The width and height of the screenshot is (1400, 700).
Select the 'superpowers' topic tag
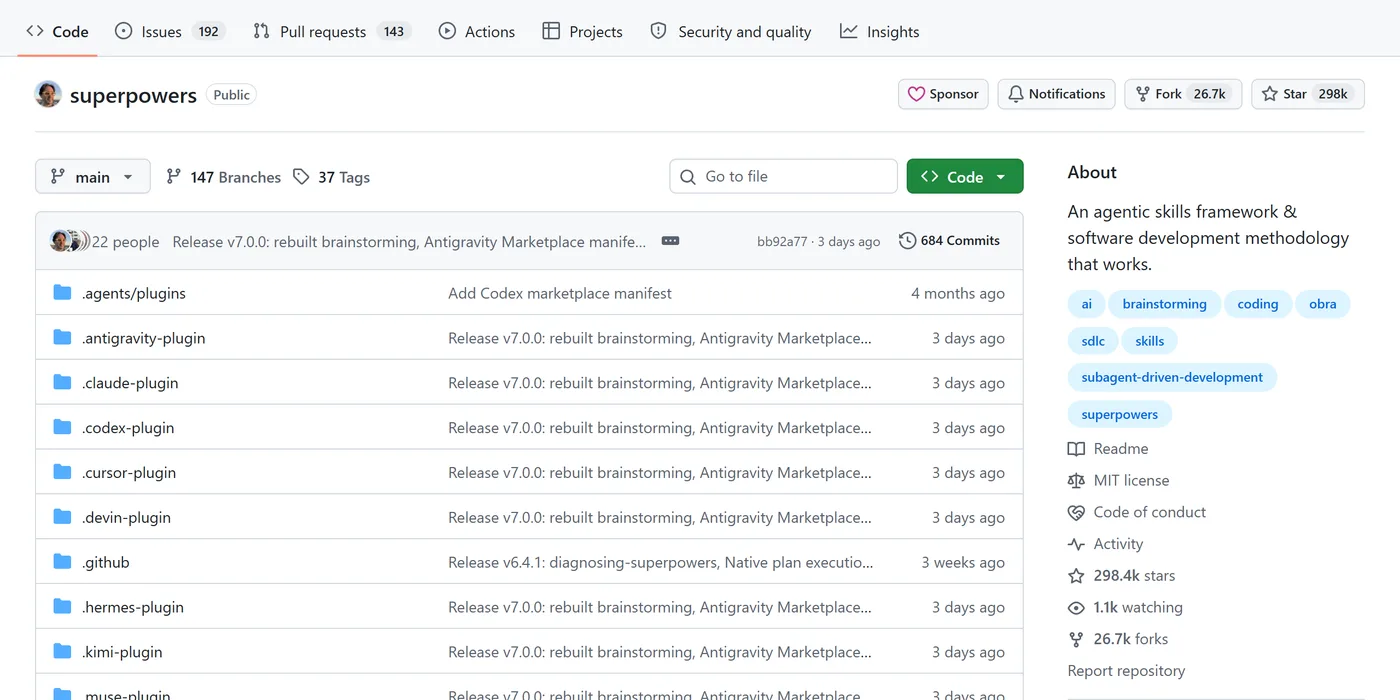1120,414
